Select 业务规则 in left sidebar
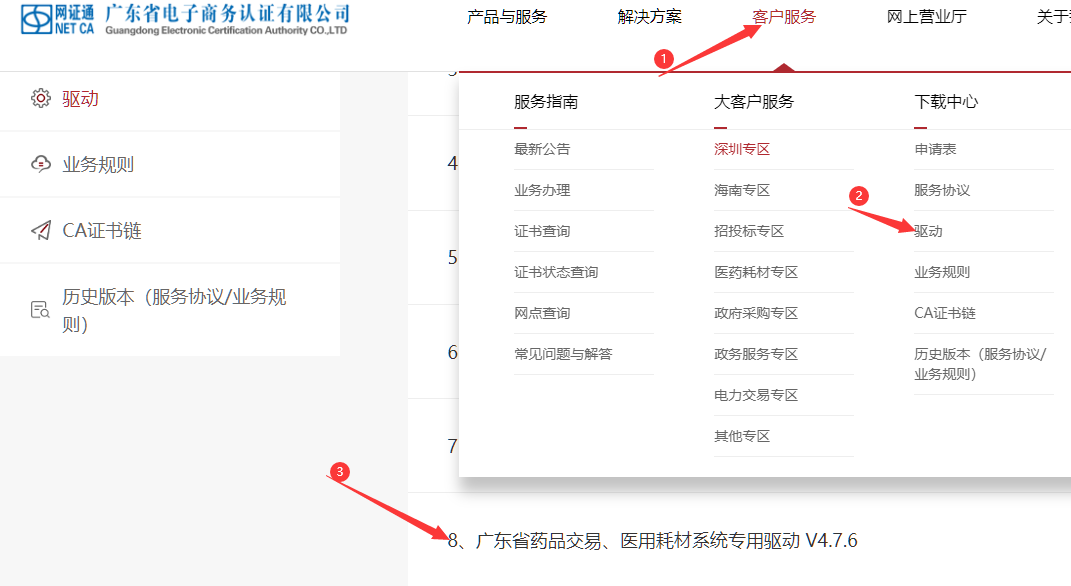Viewport: 1071px width, 586px height. click(x=98, y=165)
